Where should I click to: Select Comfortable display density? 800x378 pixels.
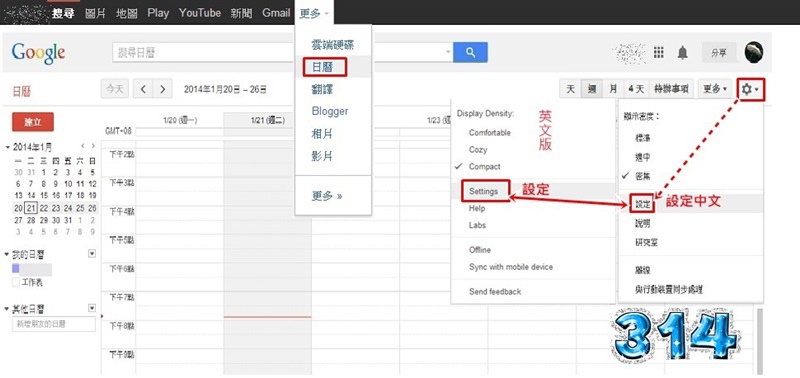[x=489, y=133]
